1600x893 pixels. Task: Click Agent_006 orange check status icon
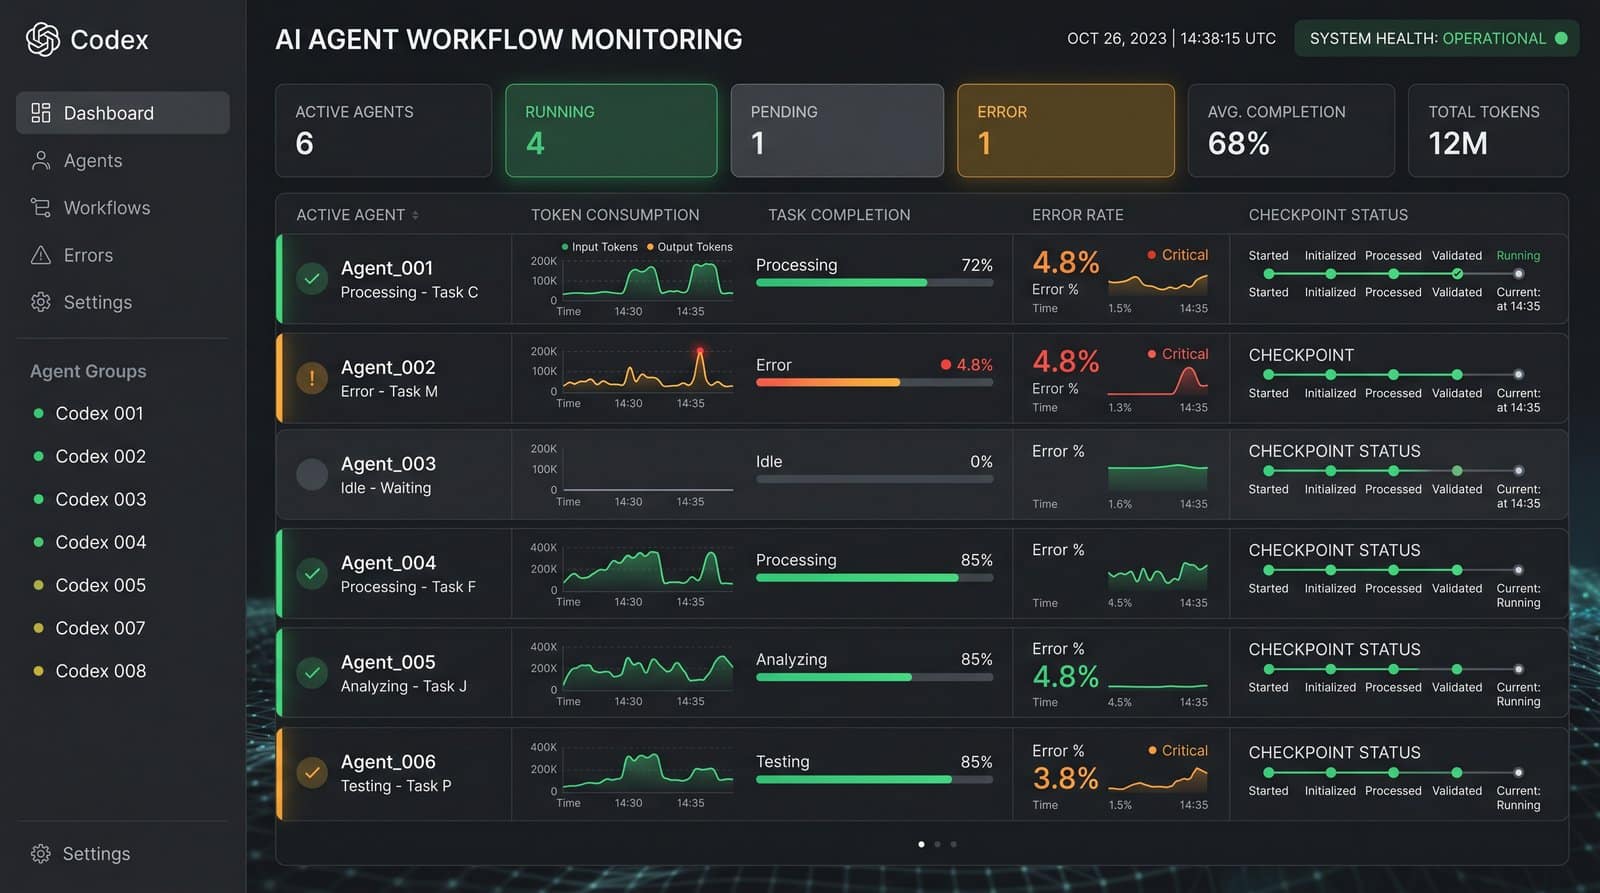pos(312,772)
